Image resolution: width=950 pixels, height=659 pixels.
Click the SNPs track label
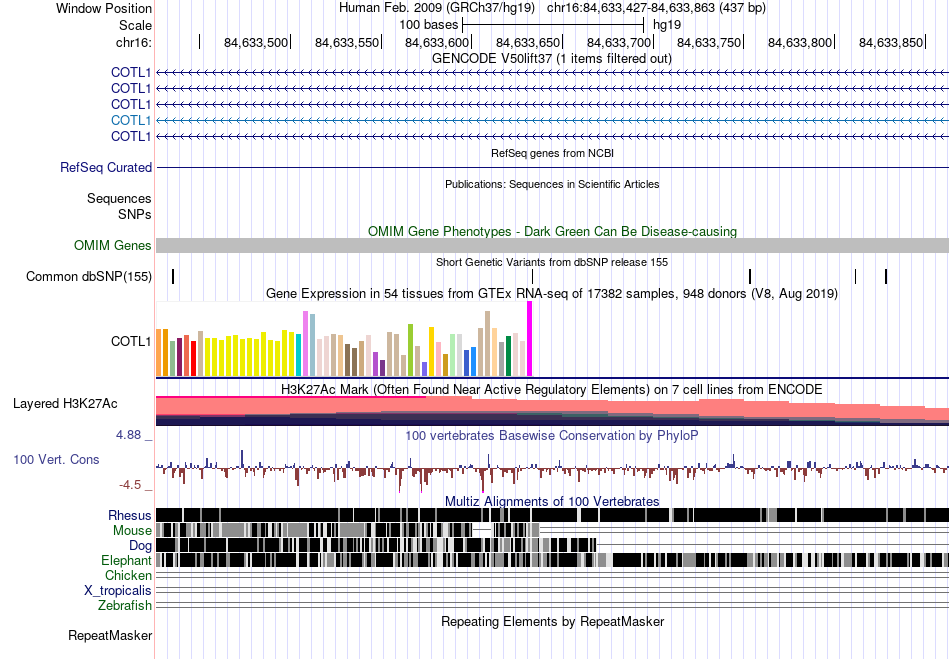[x=135, y=214]
